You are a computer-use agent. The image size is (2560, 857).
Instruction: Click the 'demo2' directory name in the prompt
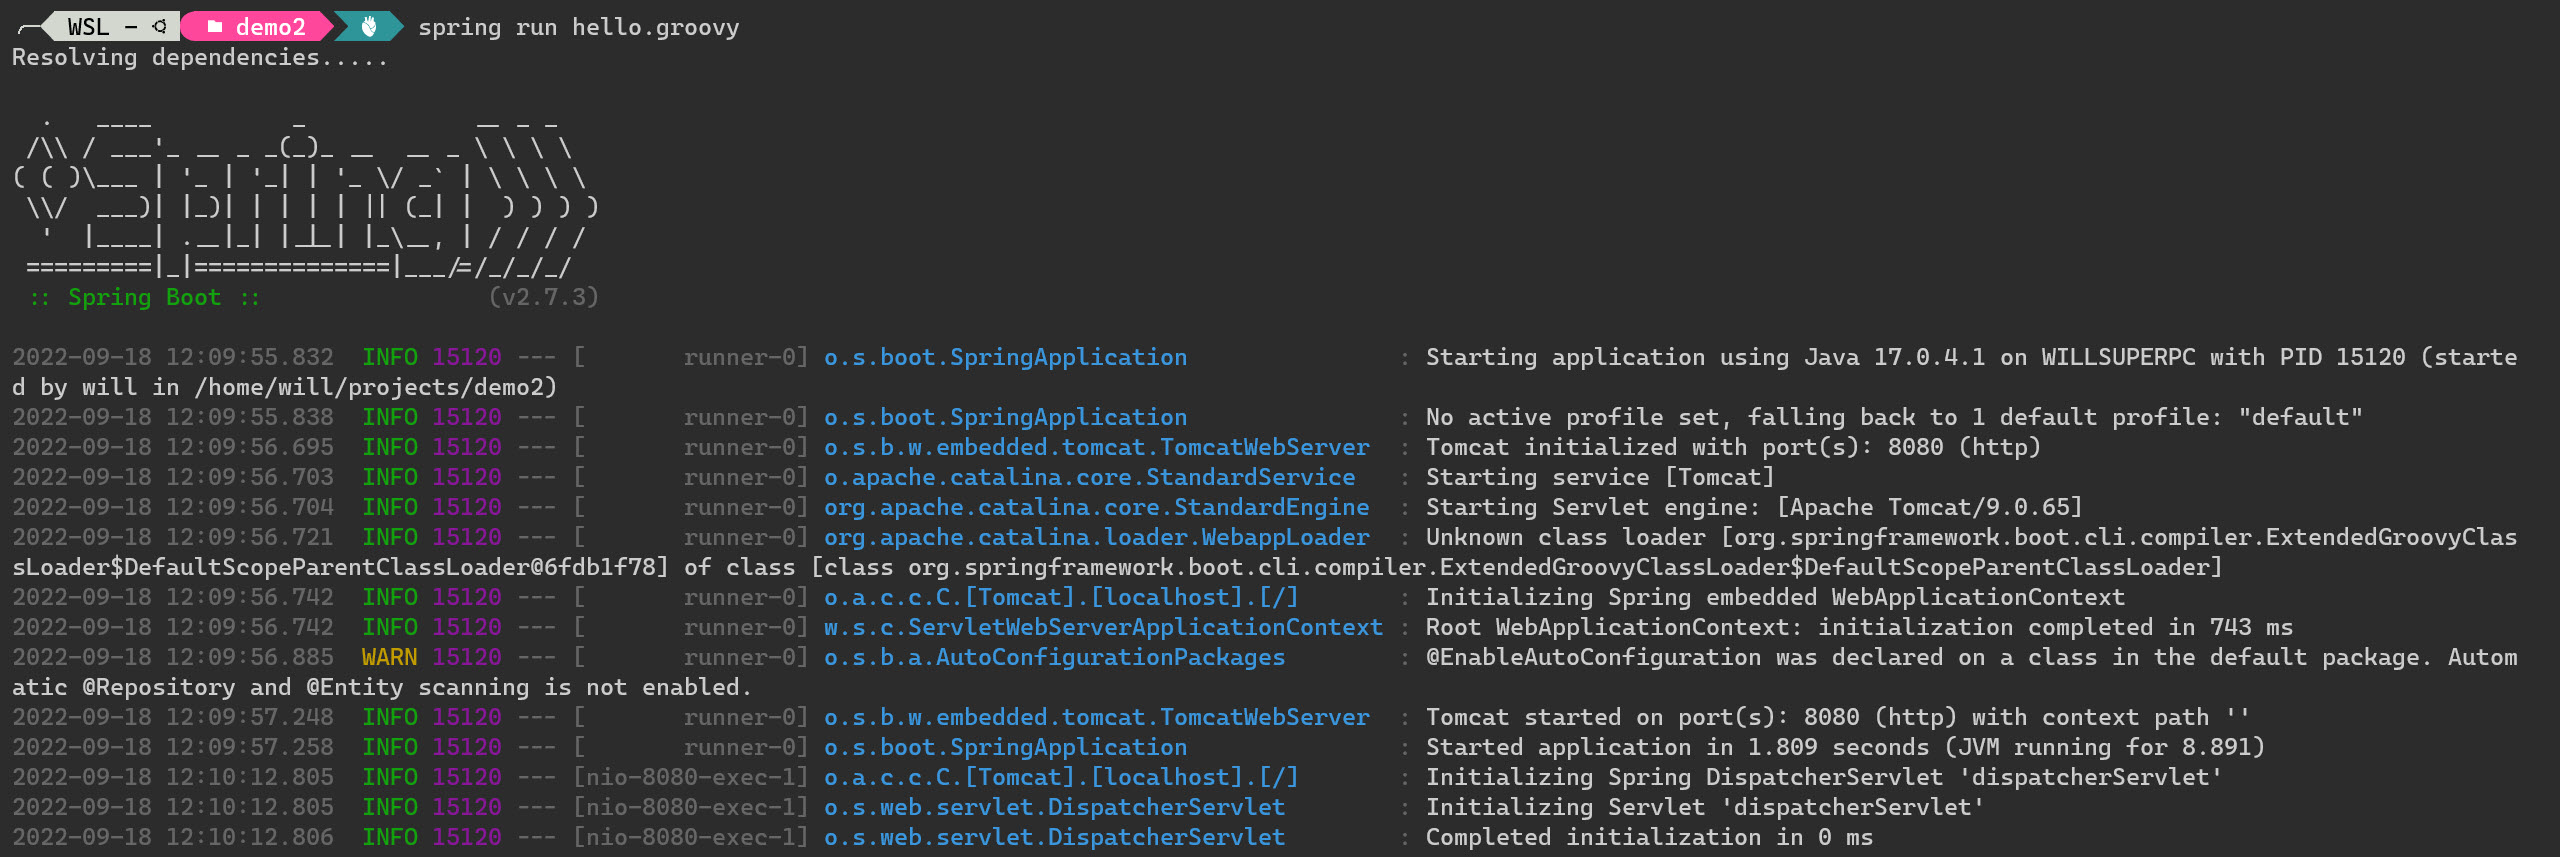tap(271, 27)
